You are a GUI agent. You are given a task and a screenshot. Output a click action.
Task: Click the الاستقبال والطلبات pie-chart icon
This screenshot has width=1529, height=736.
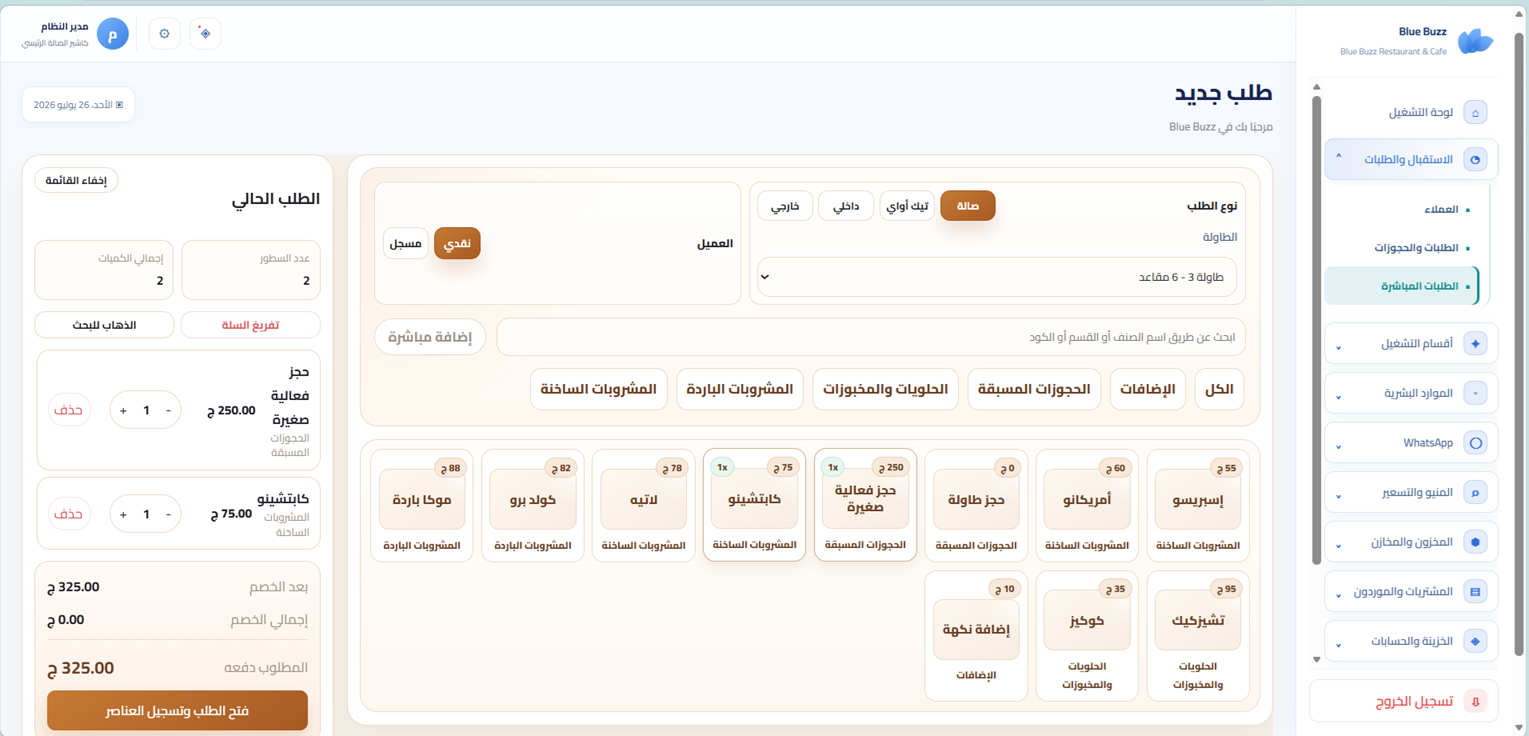click(1475, 159)
